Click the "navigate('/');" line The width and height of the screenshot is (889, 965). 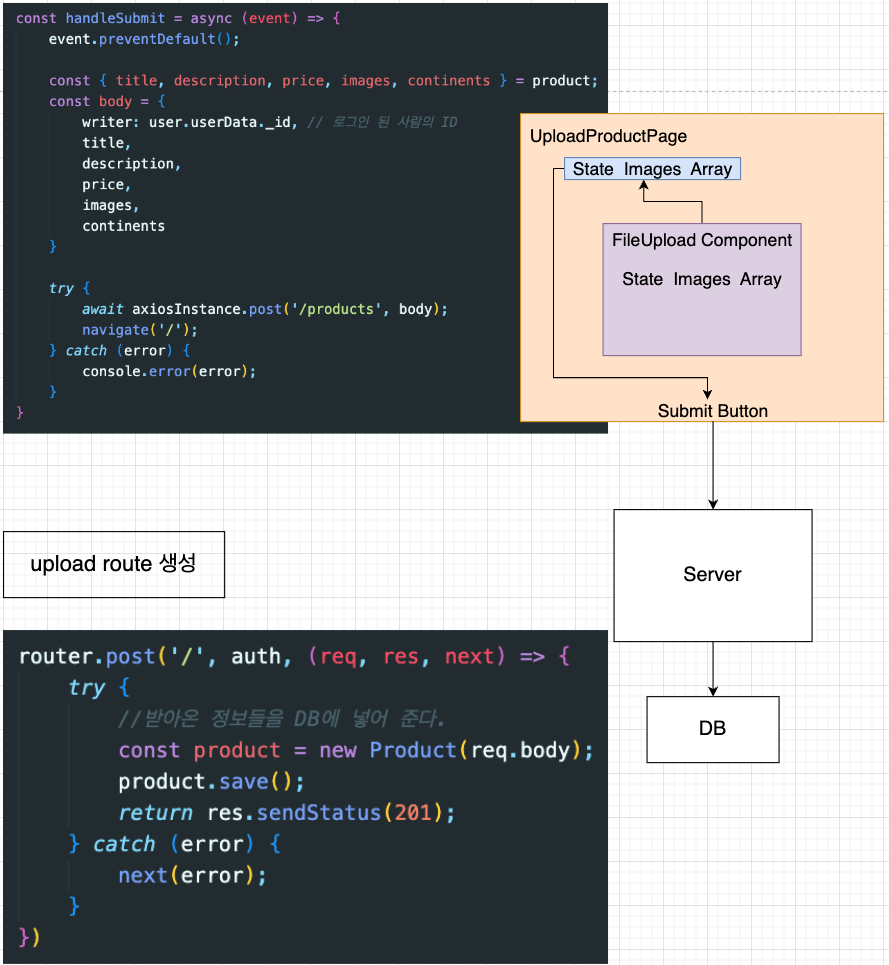click(140, 330)
